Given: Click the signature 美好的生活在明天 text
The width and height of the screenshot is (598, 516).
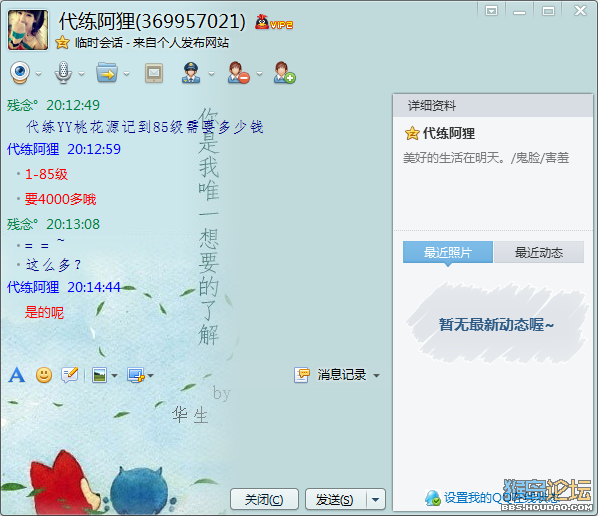Looking at the screenshot, I should pyautogui.click(x=486, y=158).
